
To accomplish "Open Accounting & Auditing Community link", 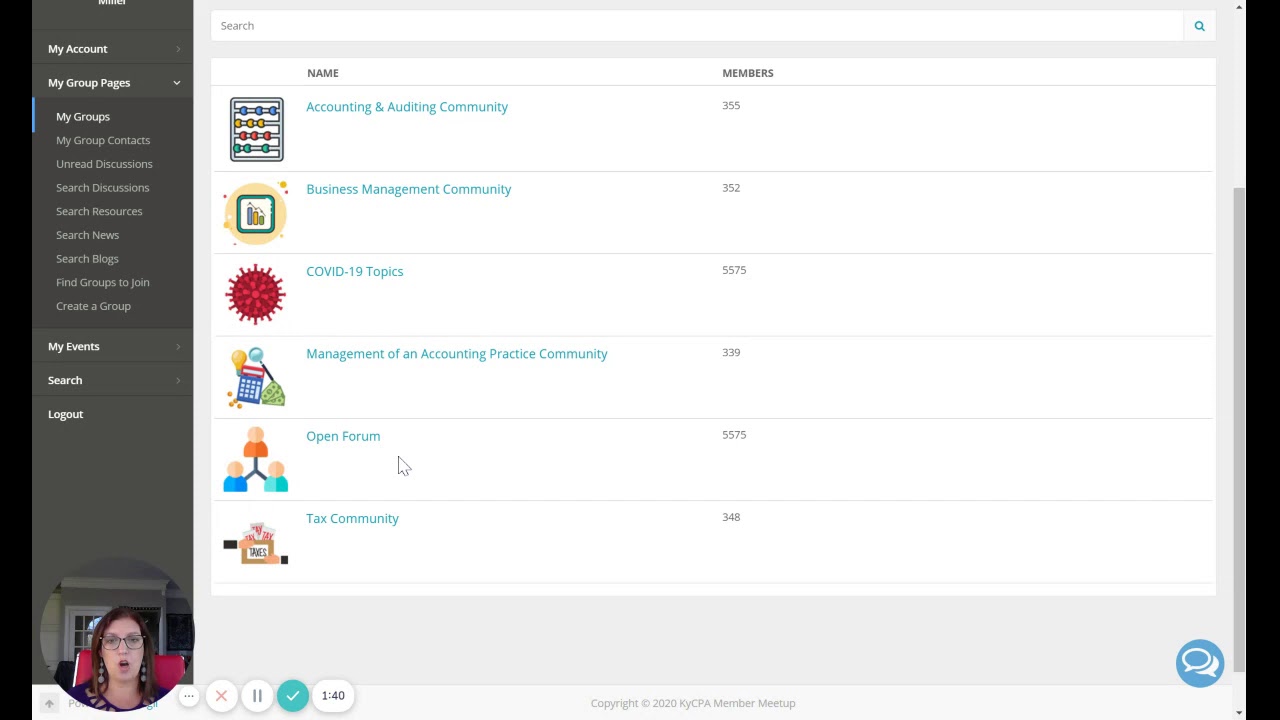I will point(407,107).
